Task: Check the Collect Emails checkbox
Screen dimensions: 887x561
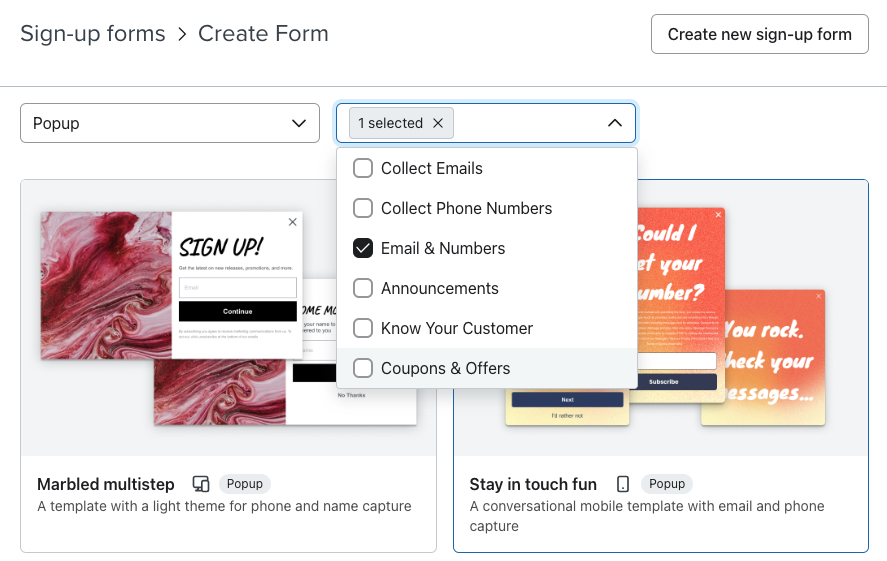Action: (x=363, y=168)
